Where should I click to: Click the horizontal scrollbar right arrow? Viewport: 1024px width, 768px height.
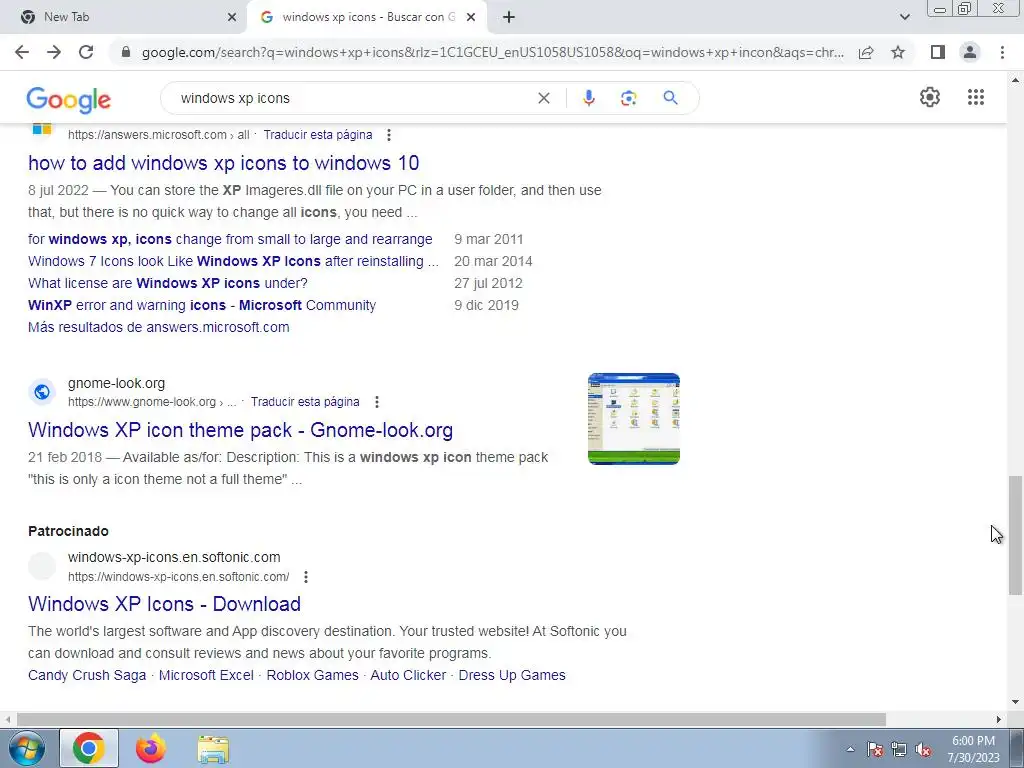coord(999,720)
